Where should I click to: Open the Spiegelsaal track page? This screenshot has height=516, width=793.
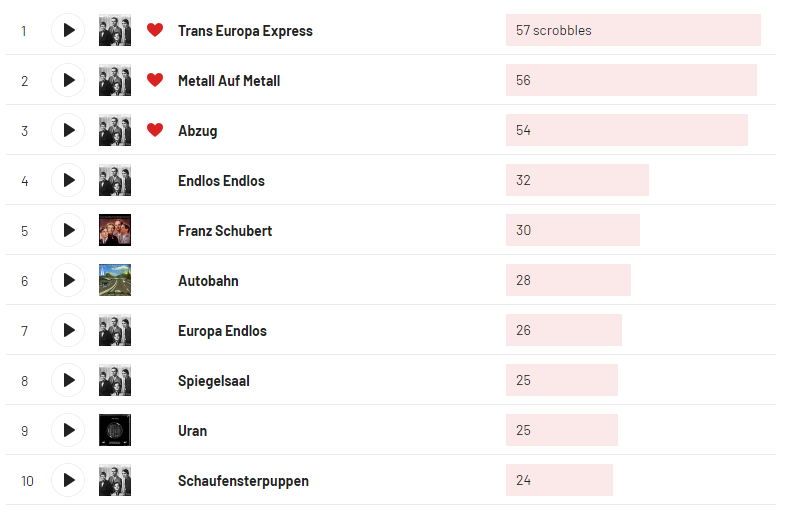pyautogui.click(x=216, y=381)
